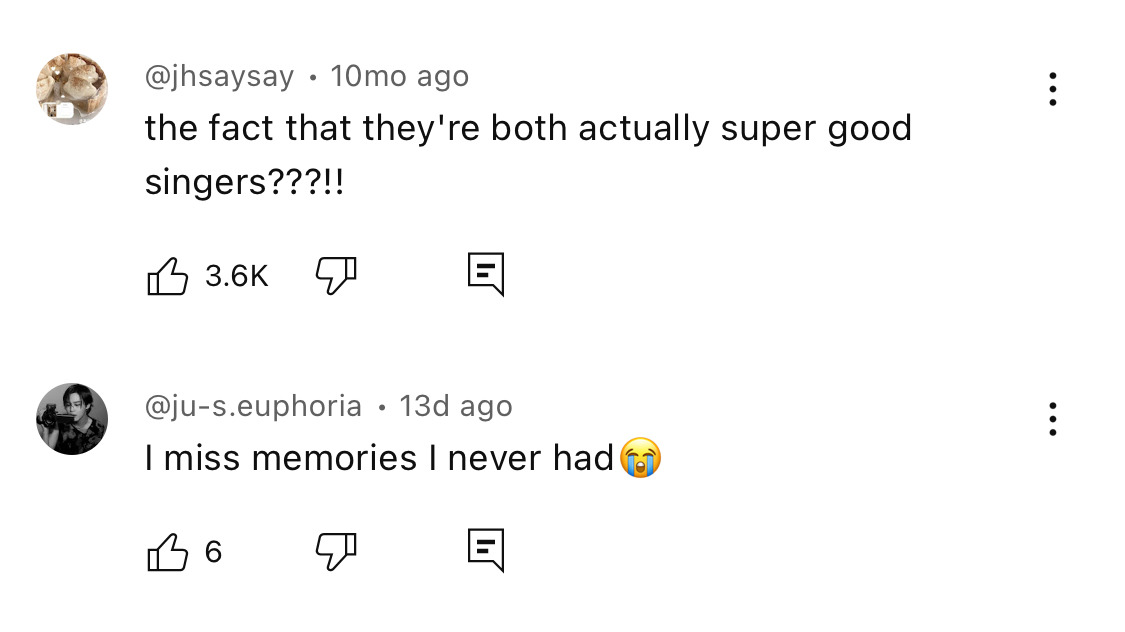This screenshot has height=632, width=1125.
Task: Click the "I miss memories" comment text
Action: click(378, 458)
